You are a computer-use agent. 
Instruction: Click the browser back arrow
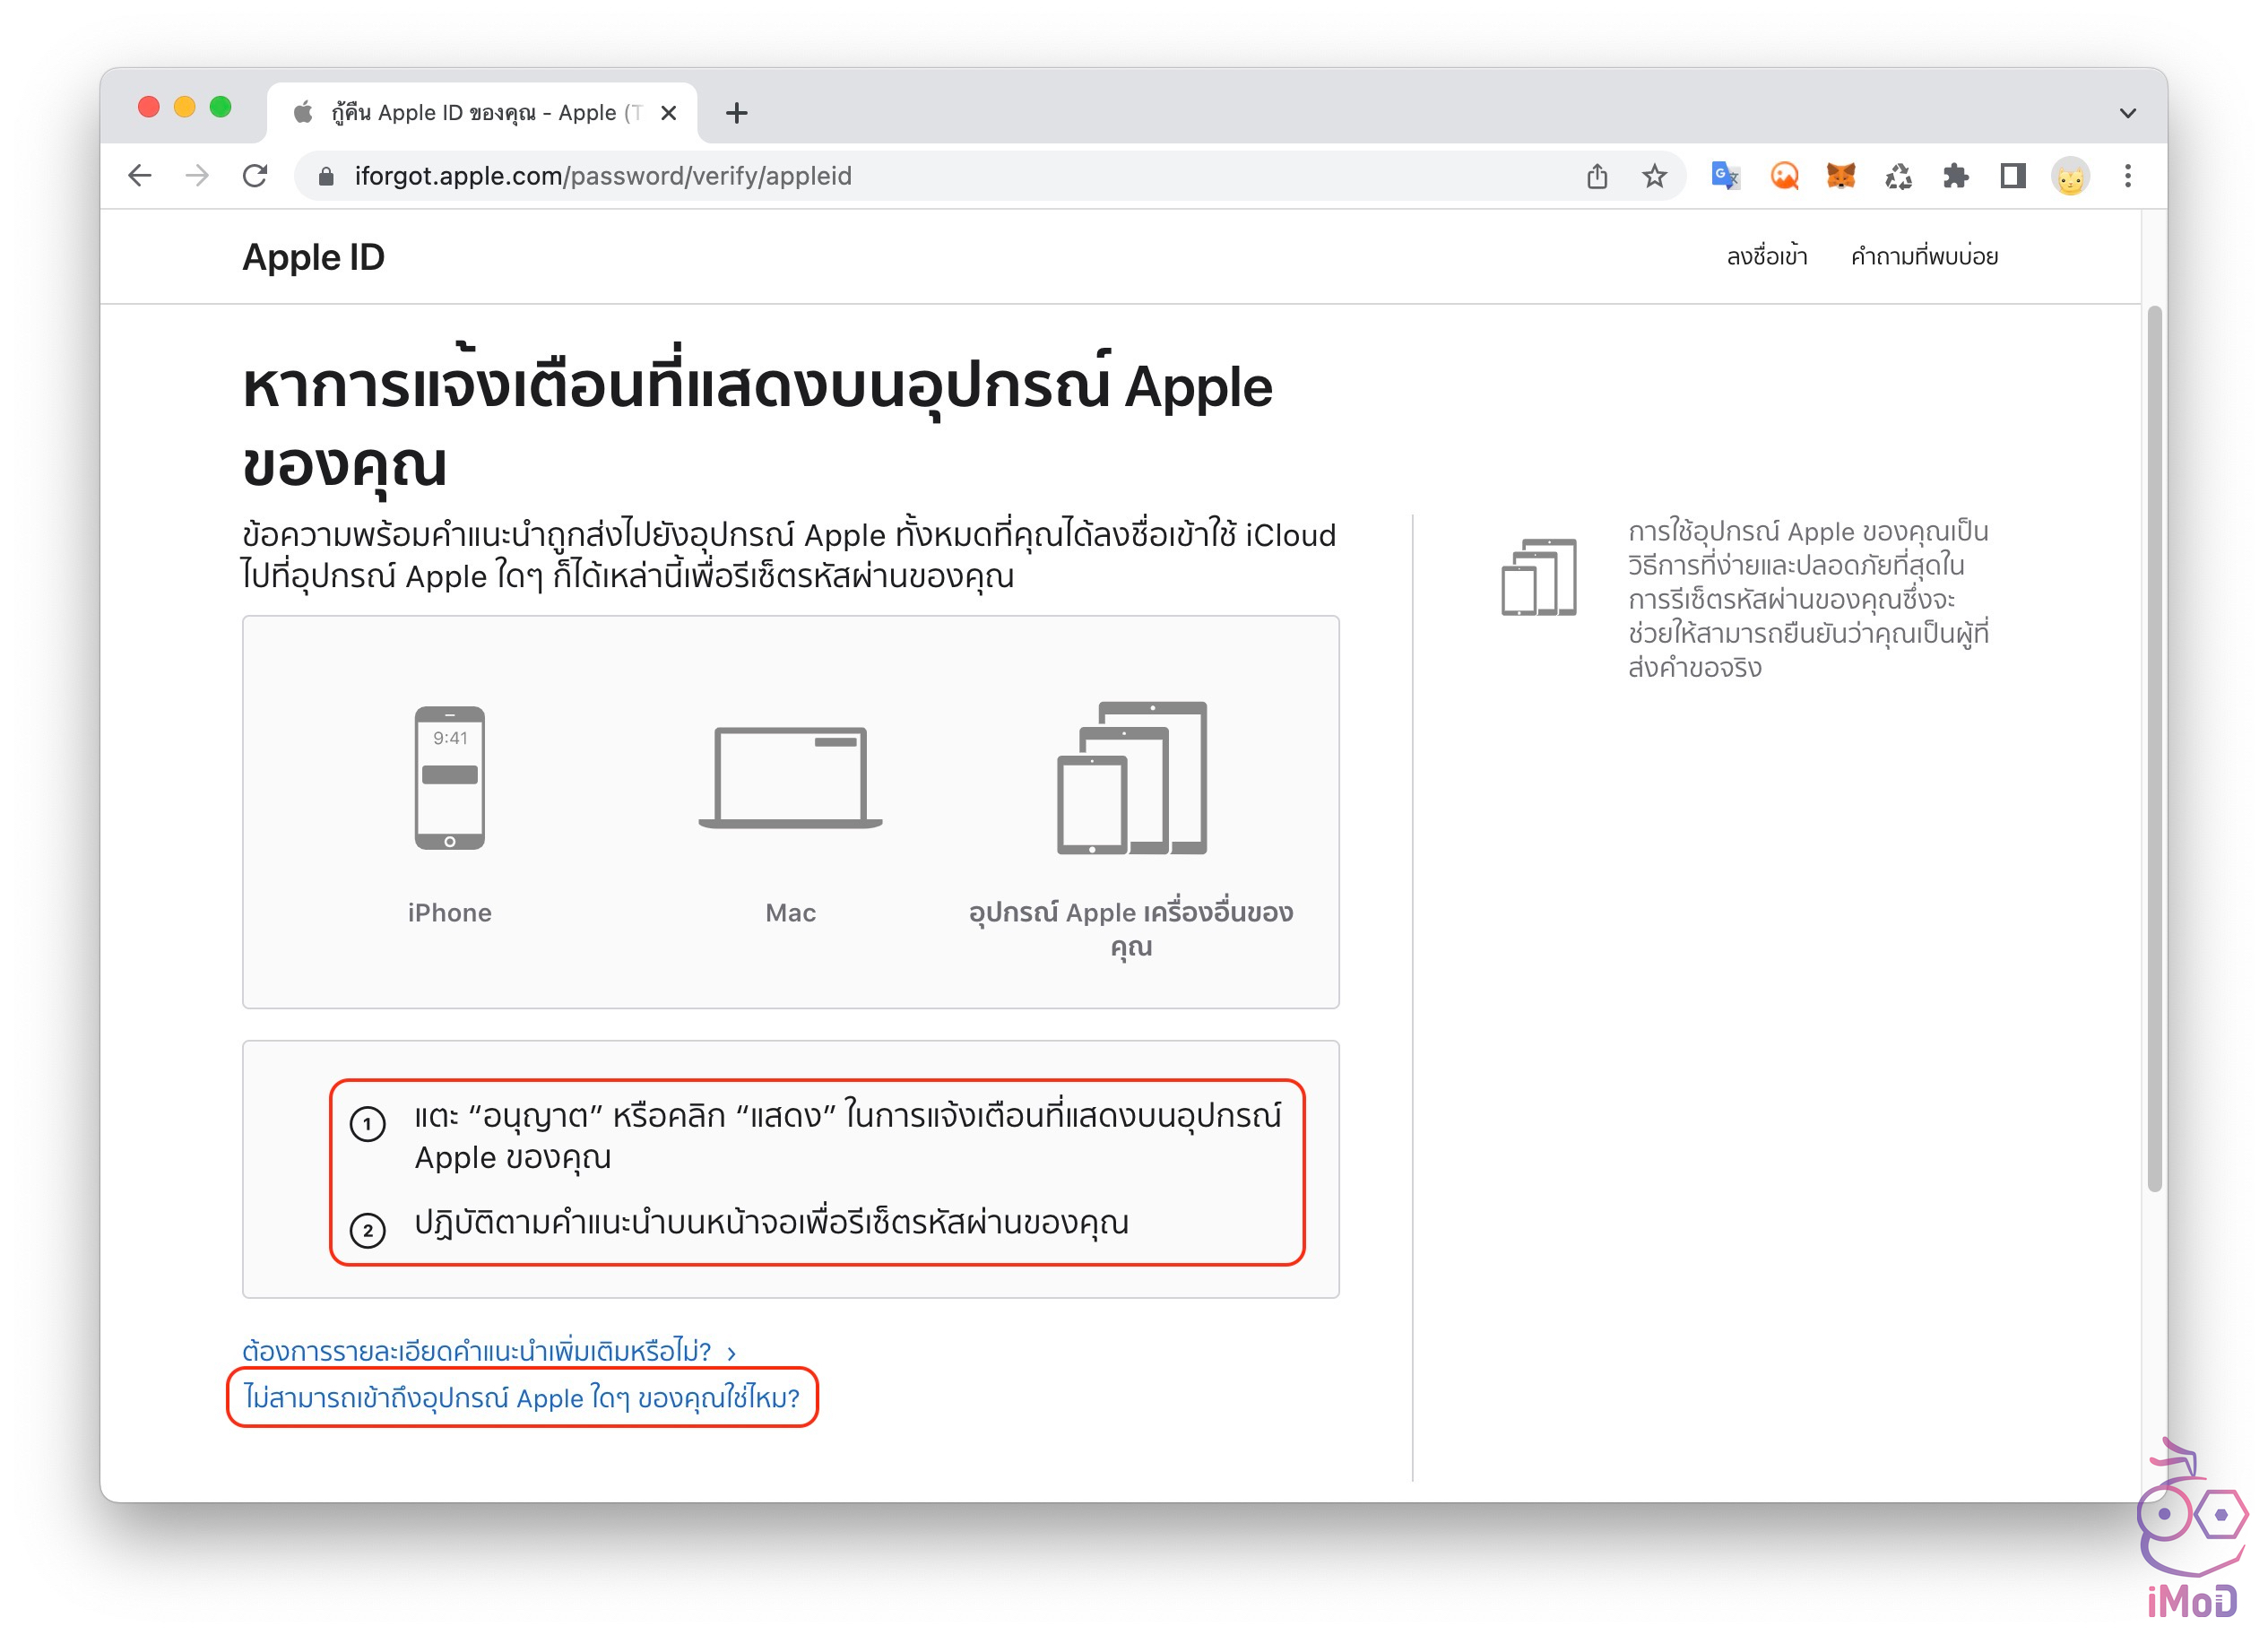[140, 176]
